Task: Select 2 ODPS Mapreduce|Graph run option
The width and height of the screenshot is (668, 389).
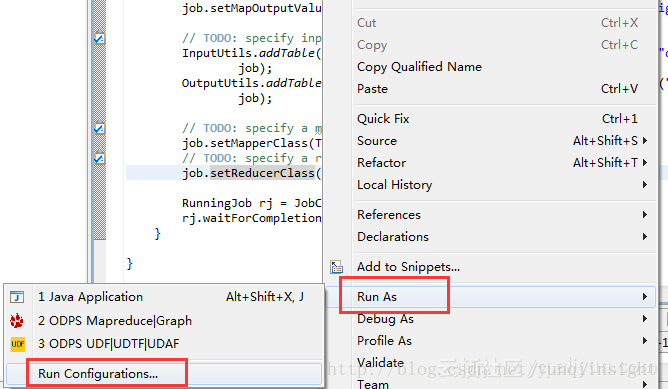Action: pos(164,320)
